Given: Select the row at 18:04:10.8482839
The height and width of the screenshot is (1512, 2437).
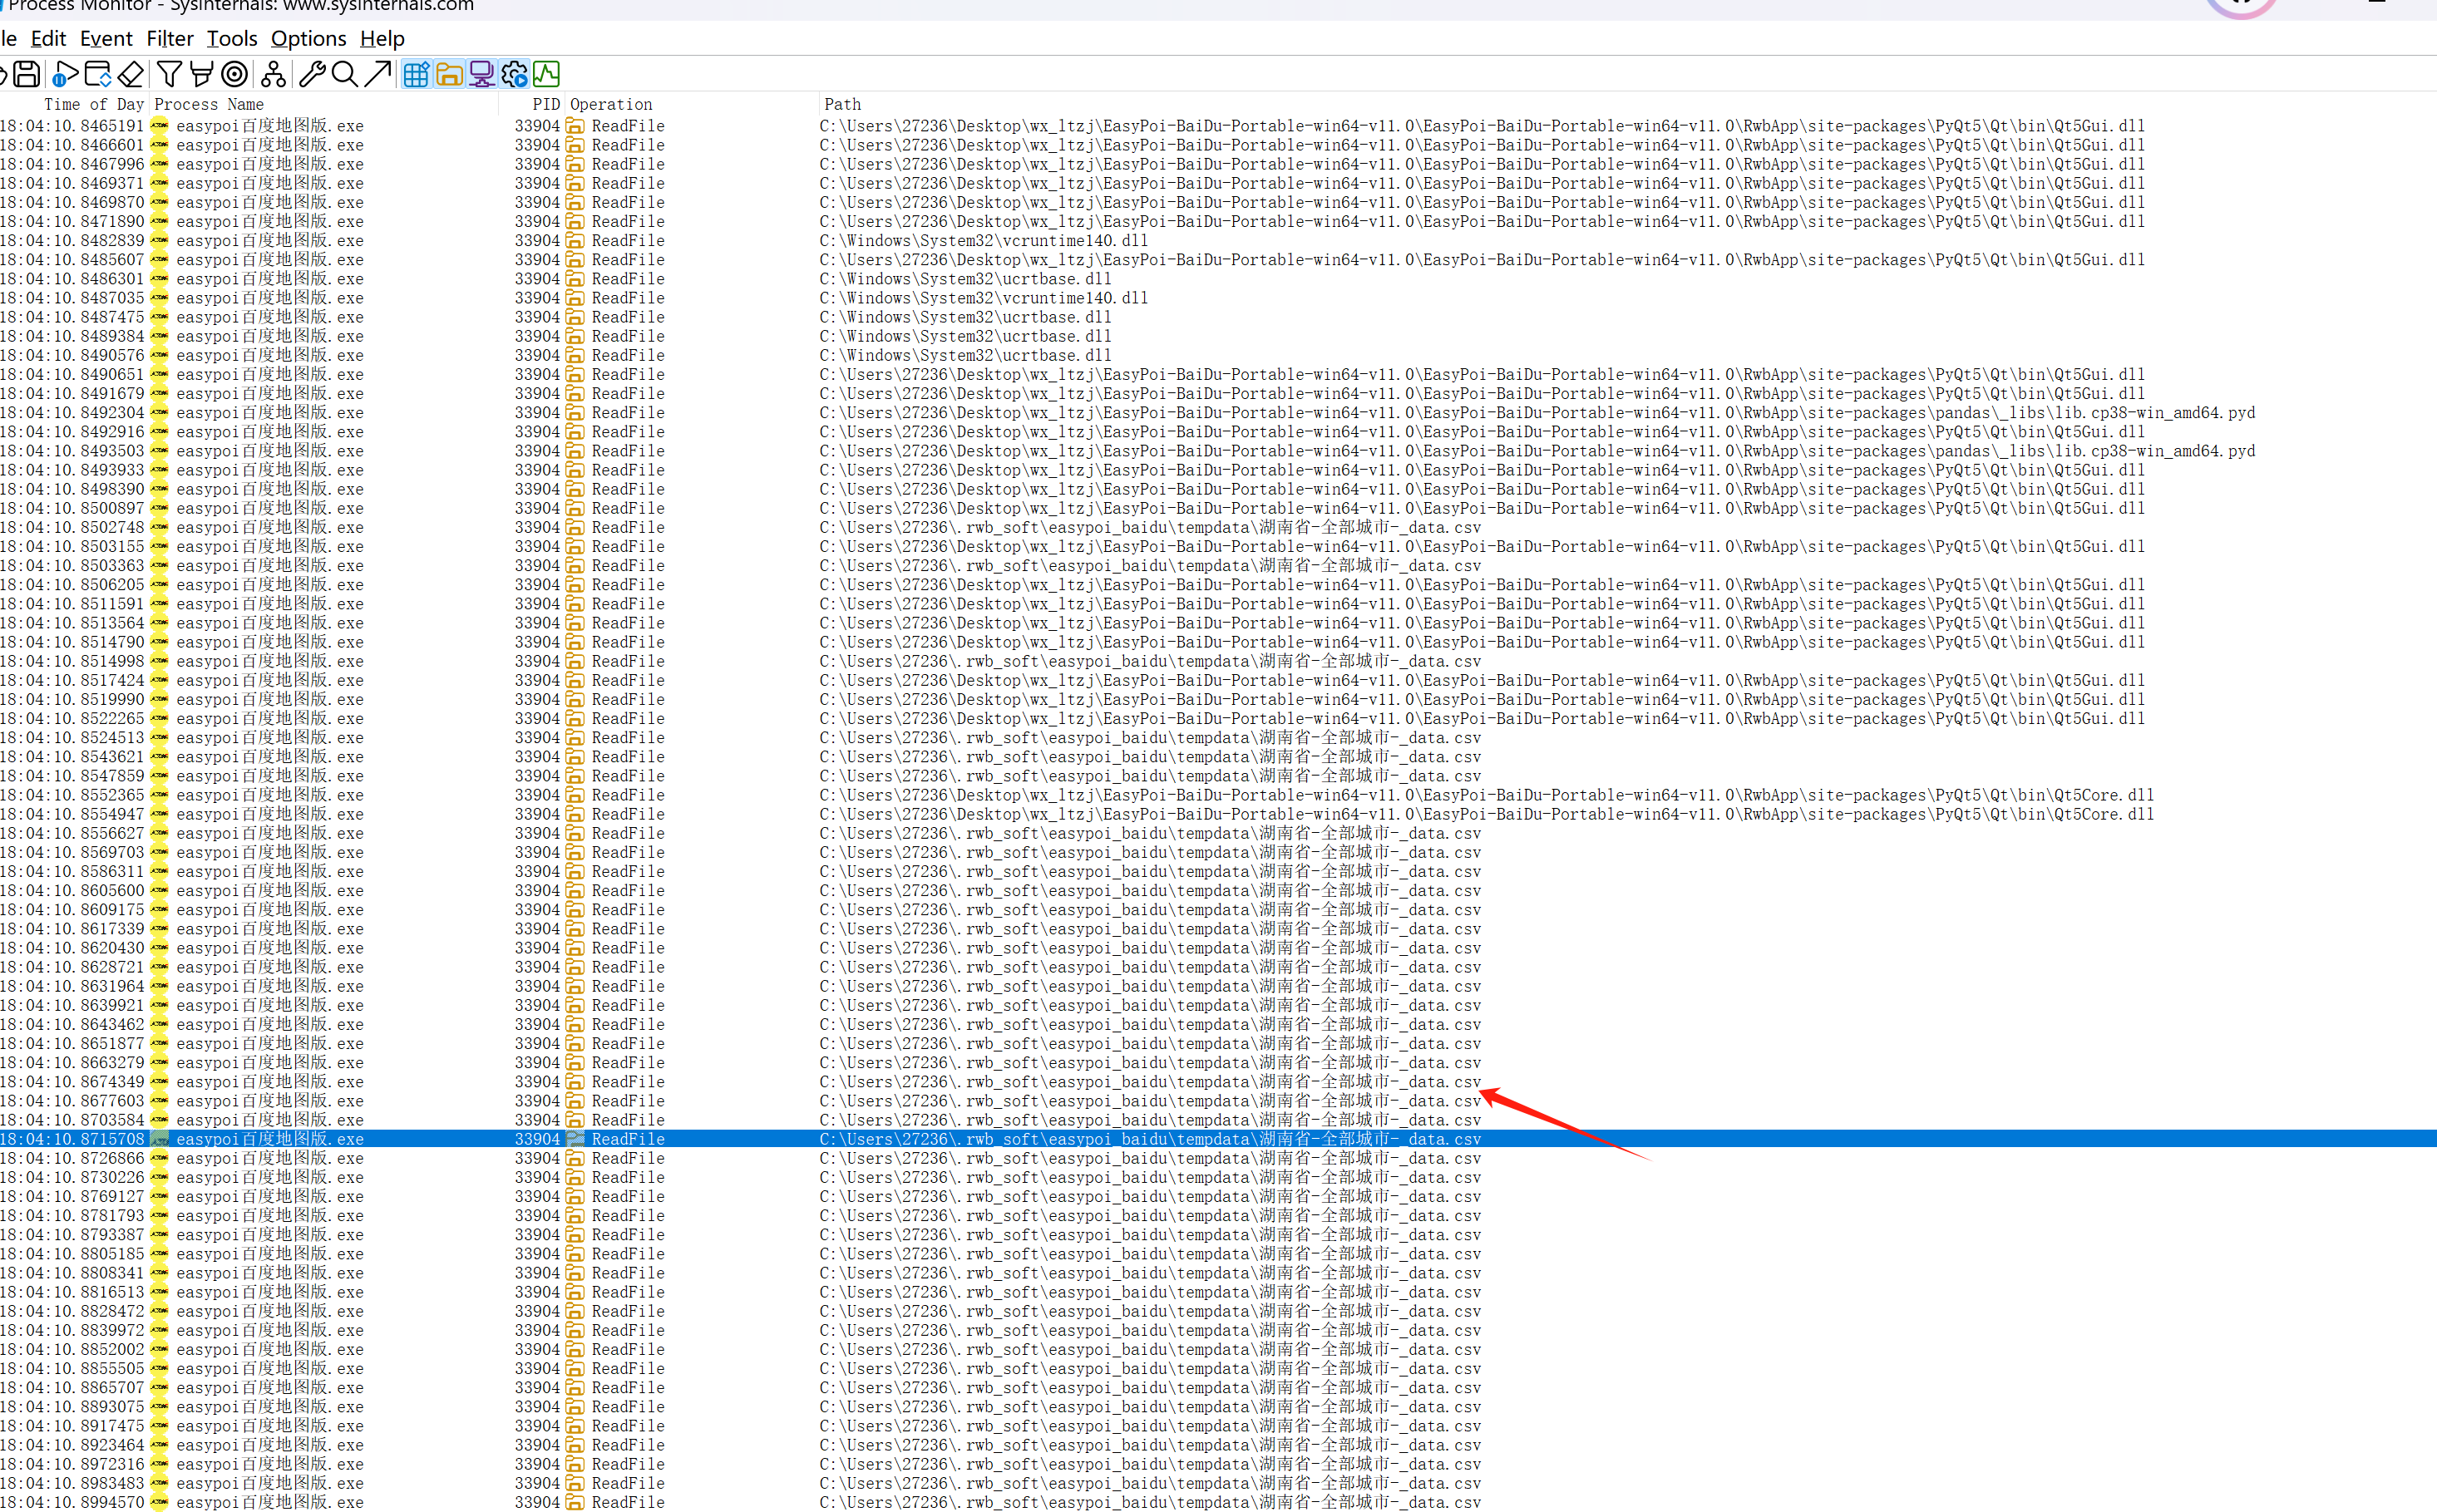Looking at the screenshot, I should [x=1218, y=240].
